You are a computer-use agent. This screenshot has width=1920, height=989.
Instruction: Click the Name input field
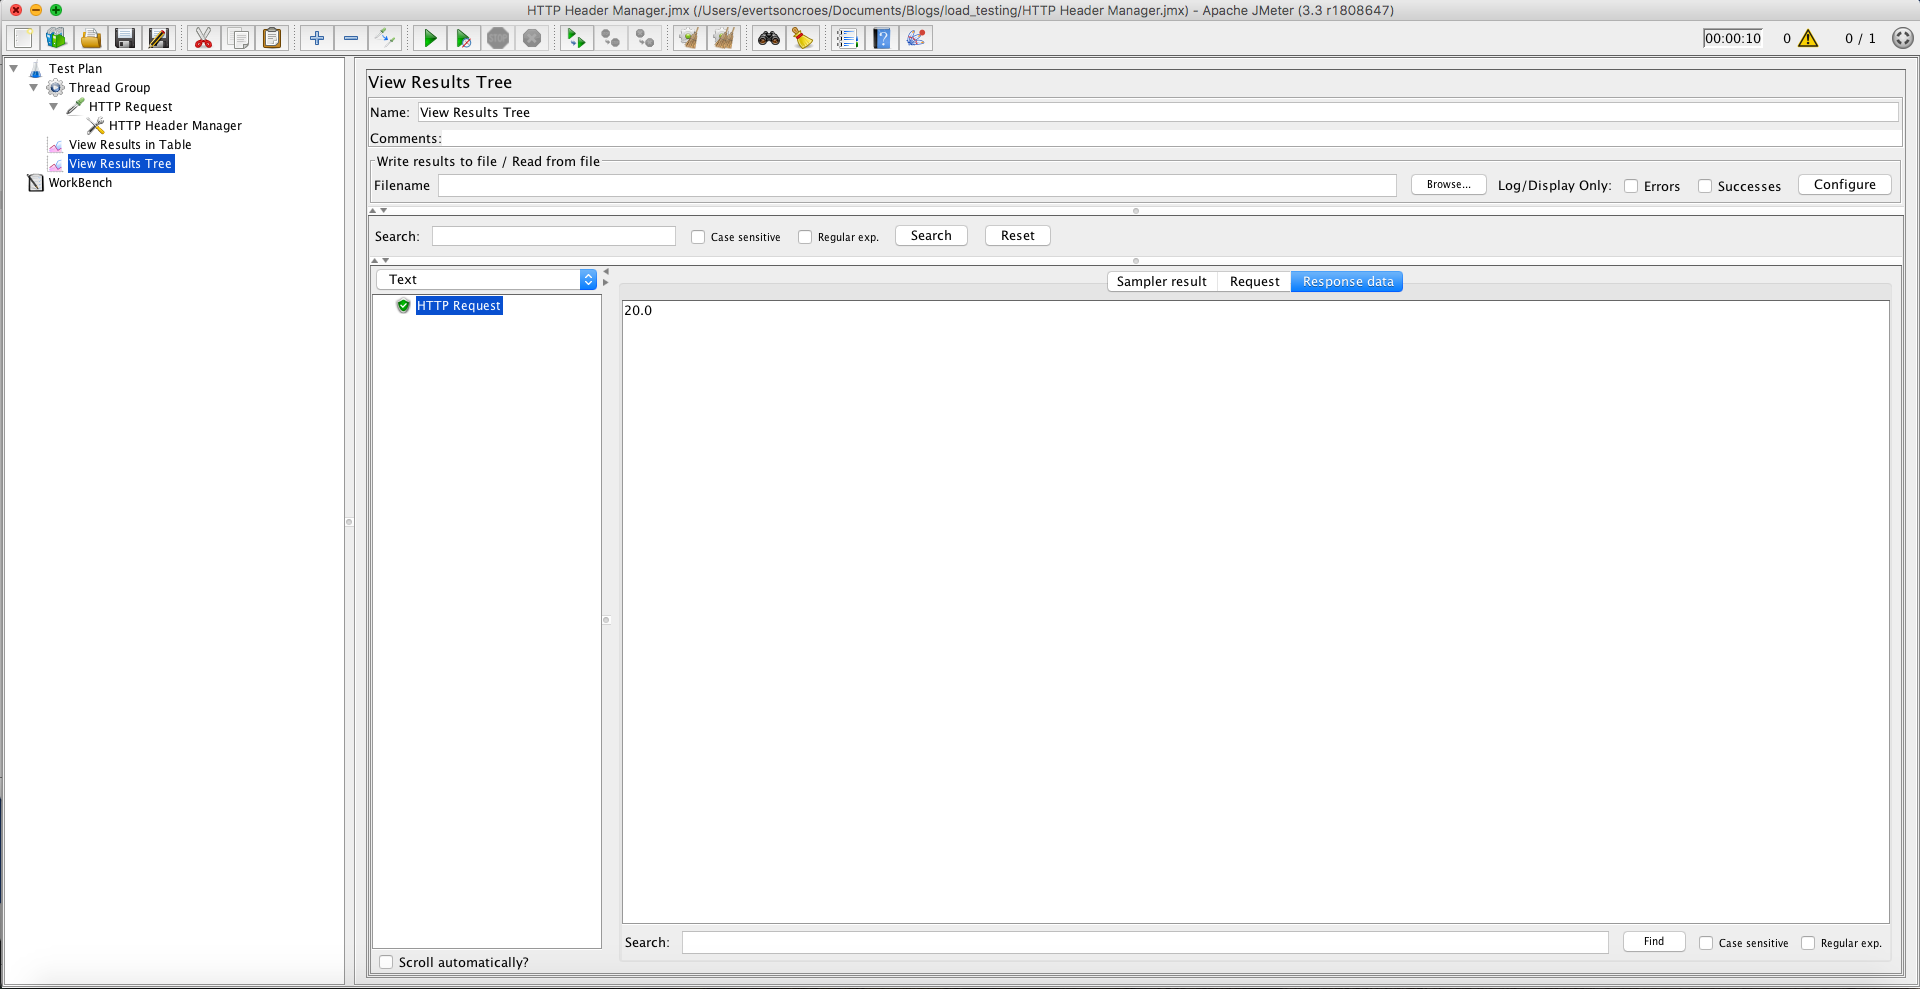point(1158,112)
